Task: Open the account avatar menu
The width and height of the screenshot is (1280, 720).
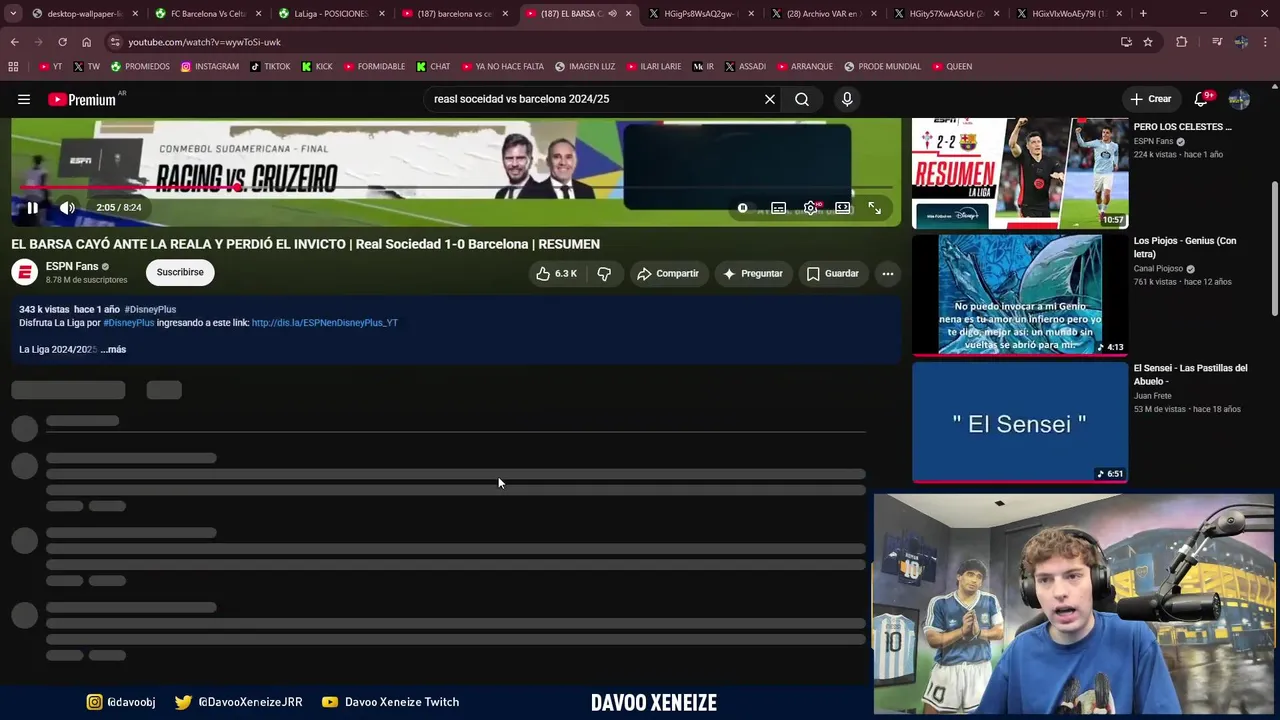Action: pos(1239,99)
